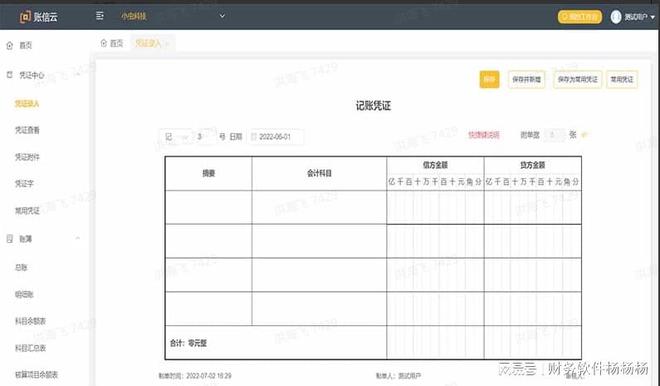Open 凭证查看 in the sidebar
Image resolution: width=660 pixels, height=386 pixels.
(27, 130)
